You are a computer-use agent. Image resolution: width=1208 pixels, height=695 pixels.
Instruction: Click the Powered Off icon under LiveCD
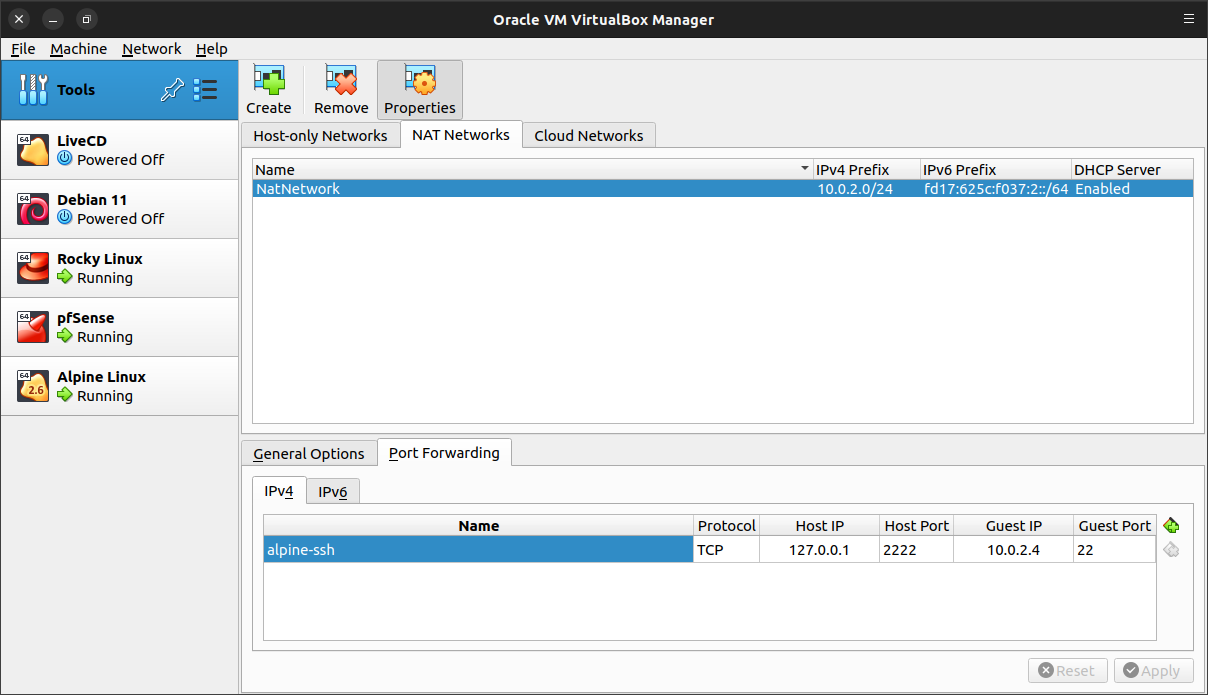(65, 159)
